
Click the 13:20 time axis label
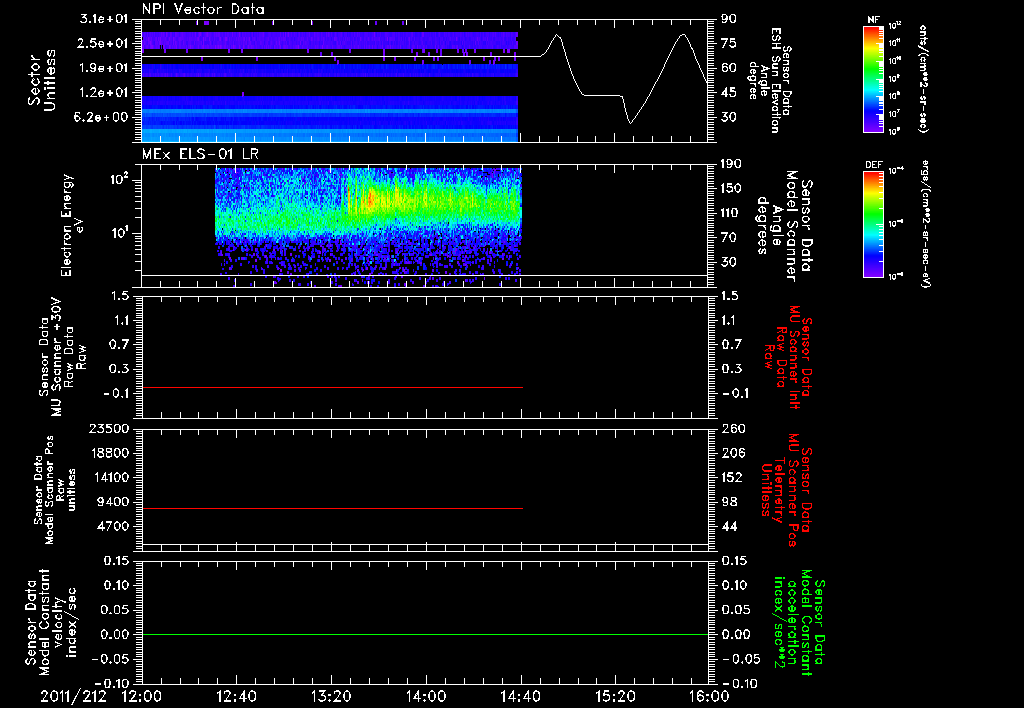pyautogui.click(x=331, y=696)
